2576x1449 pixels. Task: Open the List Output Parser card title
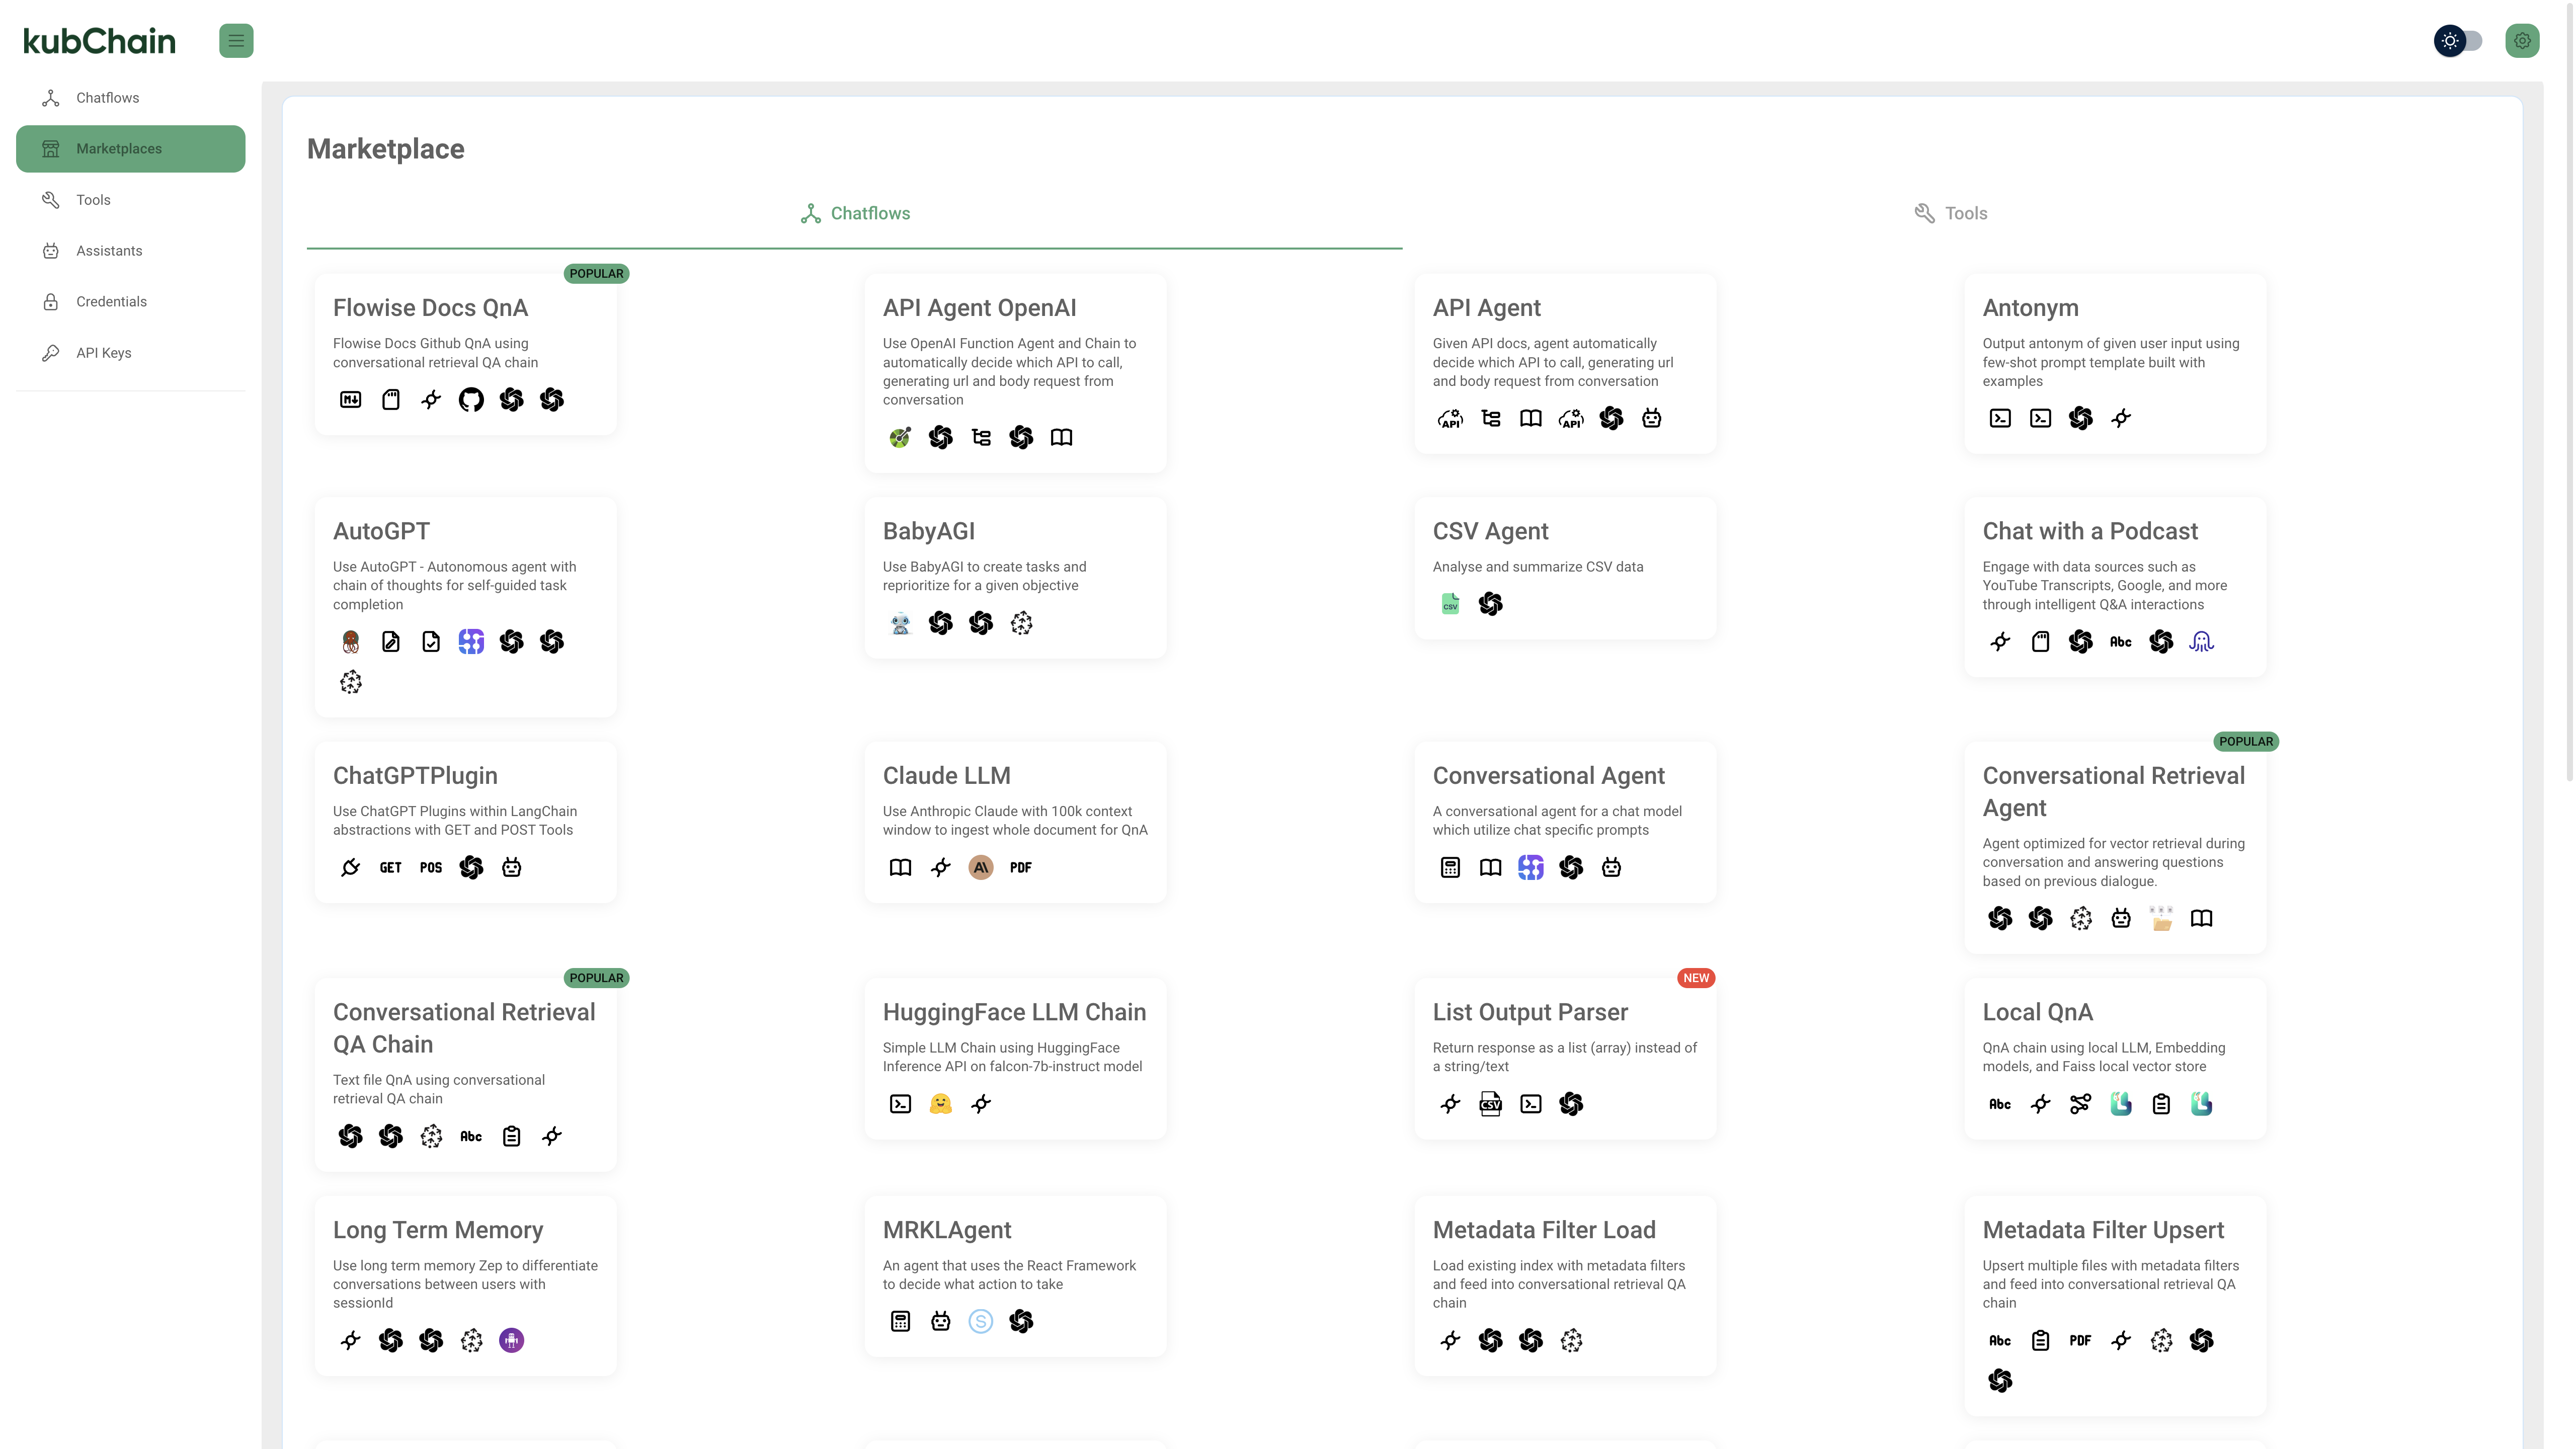pyautogui.click(x=1530, y=1012)
